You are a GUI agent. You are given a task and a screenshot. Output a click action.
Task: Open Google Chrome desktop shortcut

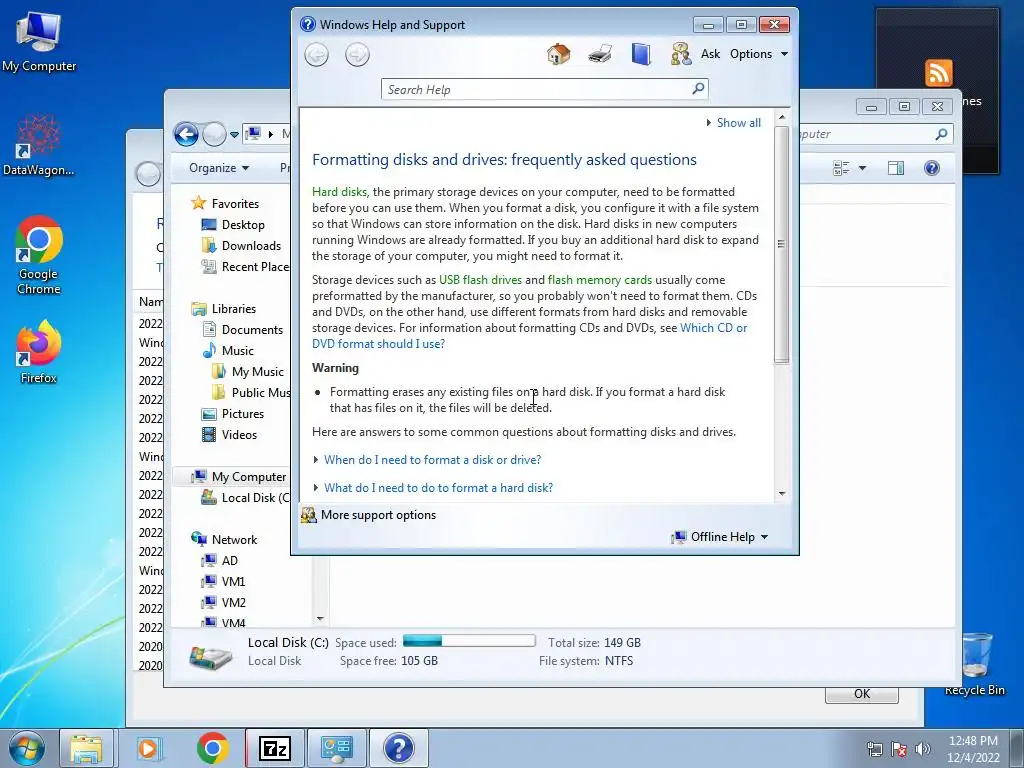tap(39, 255)
